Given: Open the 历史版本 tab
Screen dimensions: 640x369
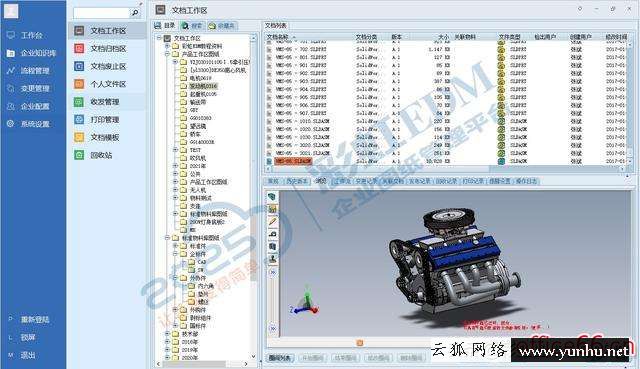Looking at the screenshot, I should tap(296, 181).
